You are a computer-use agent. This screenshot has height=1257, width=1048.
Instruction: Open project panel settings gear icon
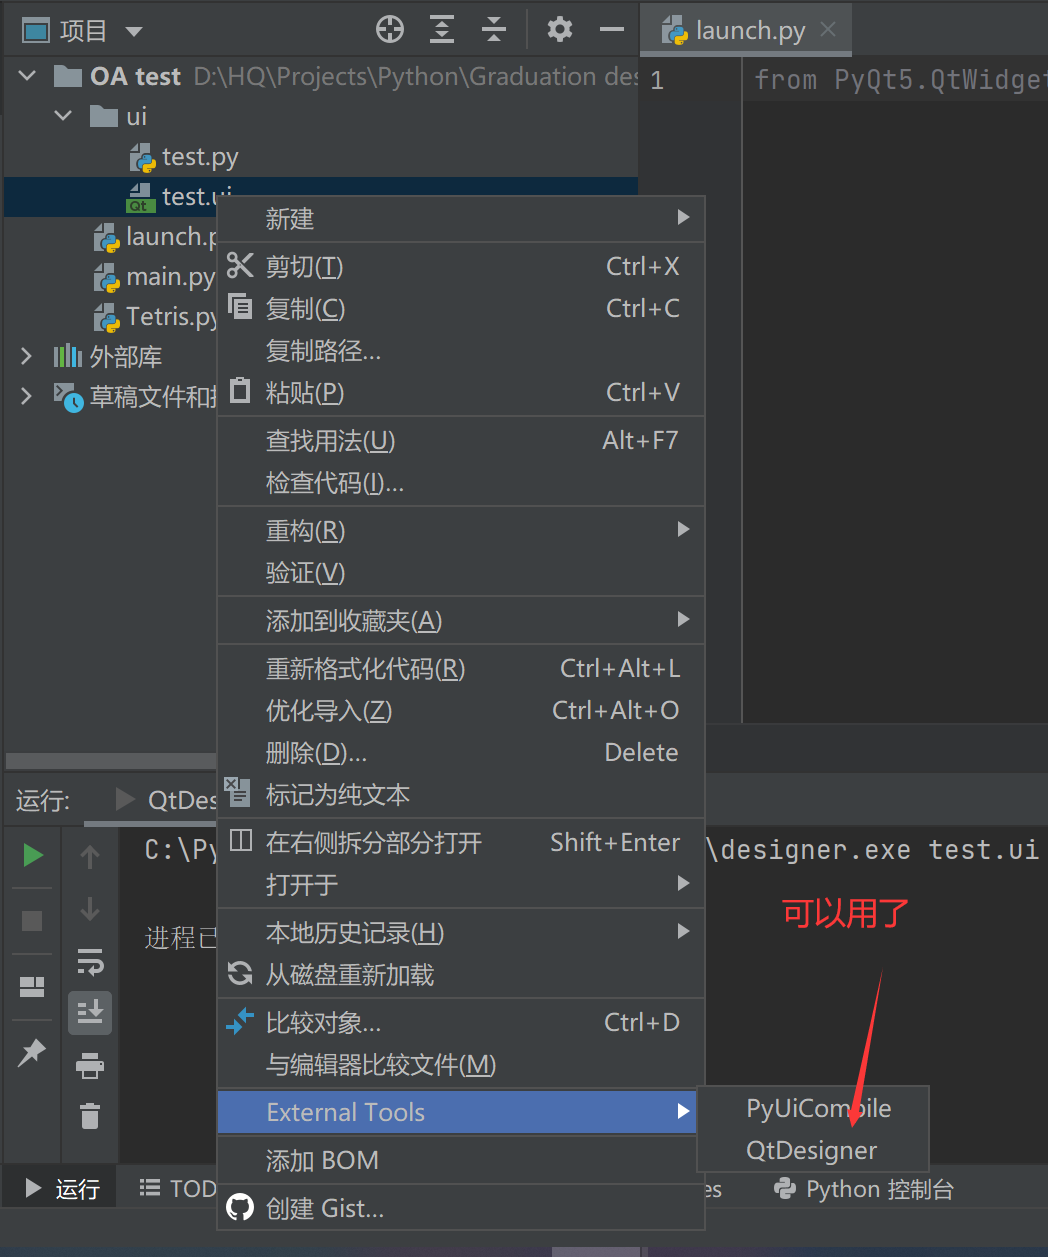[x=559, y=29]
